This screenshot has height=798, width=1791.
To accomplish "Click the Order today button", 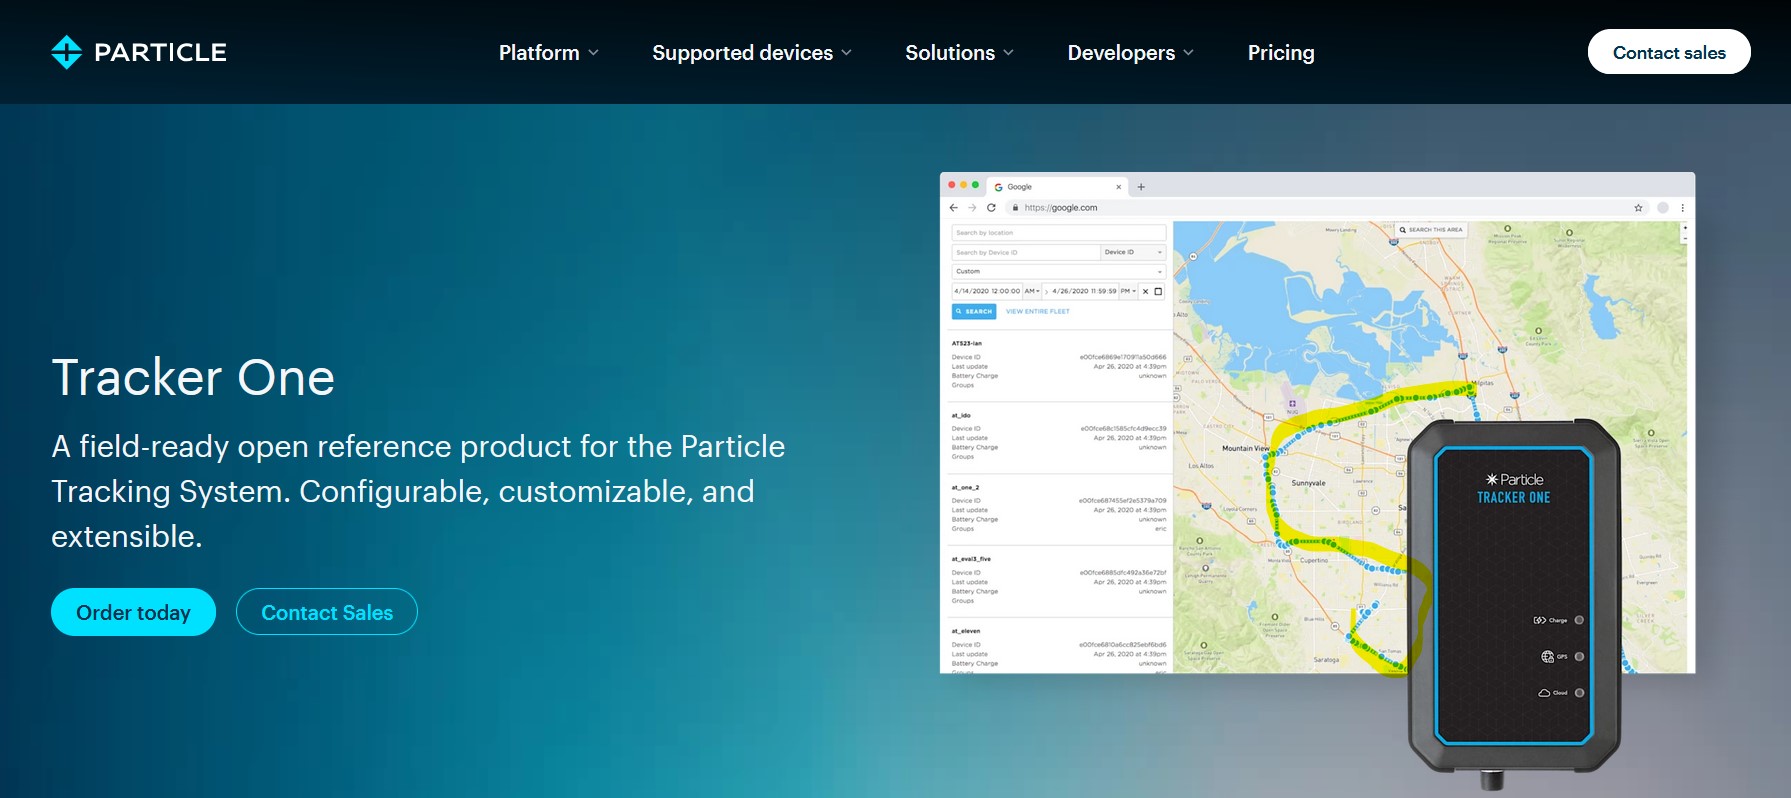I will [133, 612].
